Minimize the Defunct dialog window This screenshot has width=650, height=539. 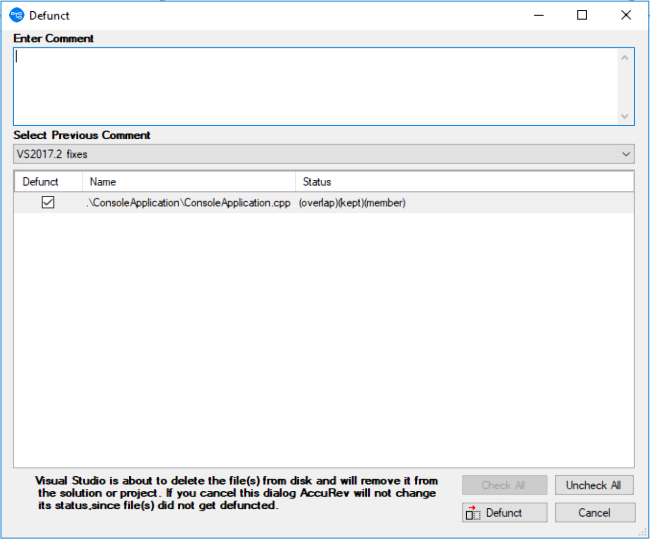tap(536, 15)
